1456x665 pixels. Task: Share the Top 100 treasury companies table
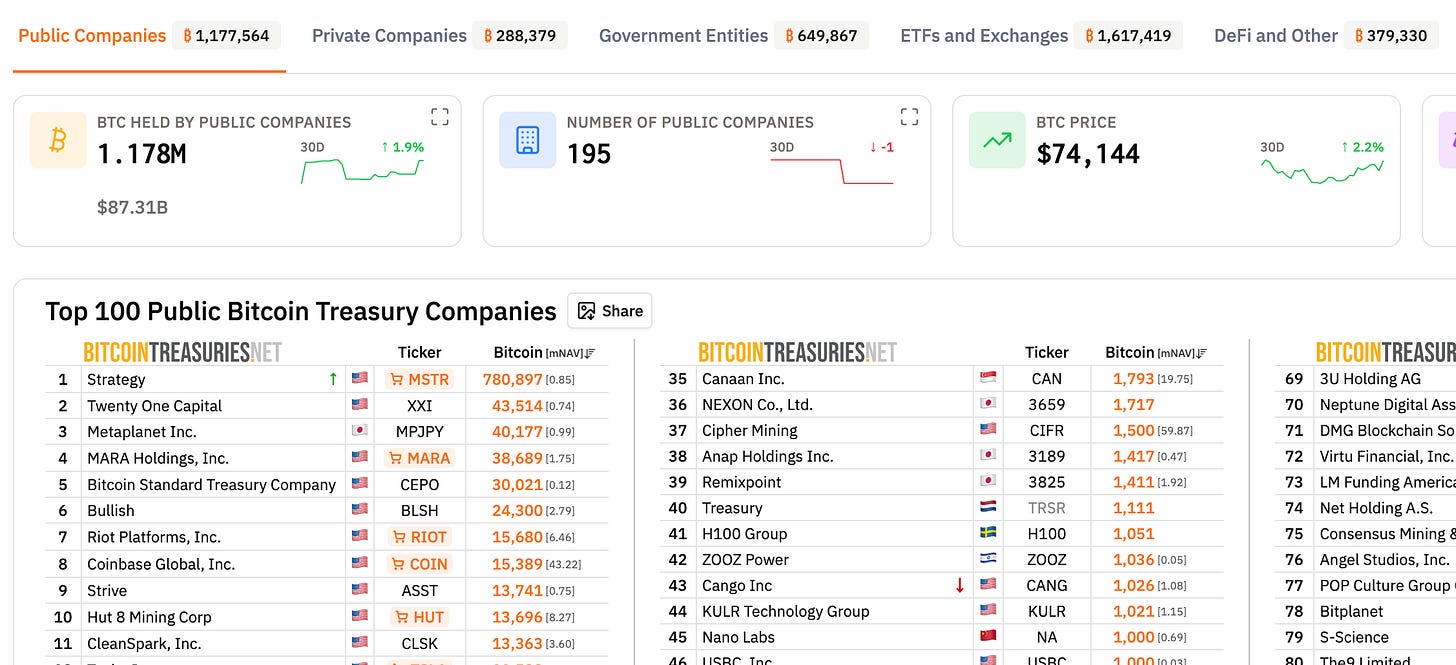(x=610, y=311)
